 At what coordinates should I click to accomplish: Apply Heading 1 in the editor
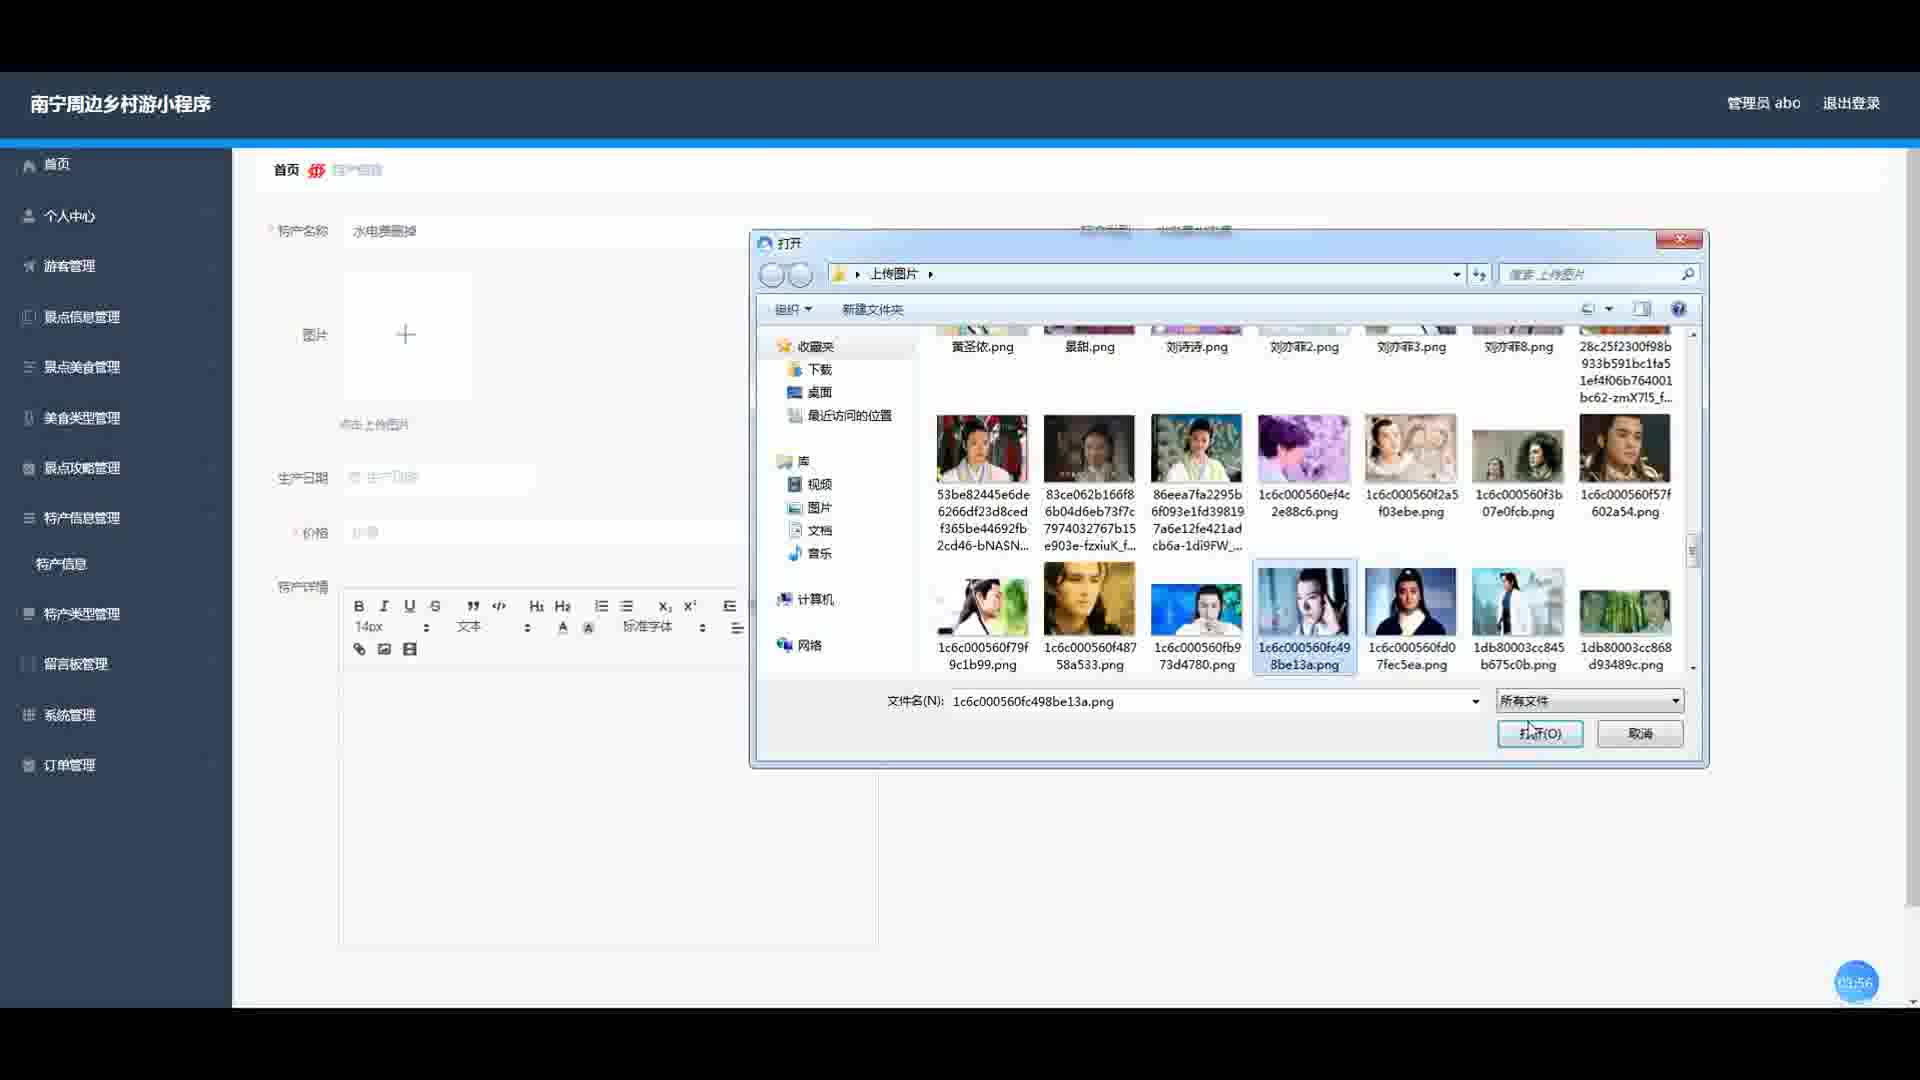(x=537, y=606)
